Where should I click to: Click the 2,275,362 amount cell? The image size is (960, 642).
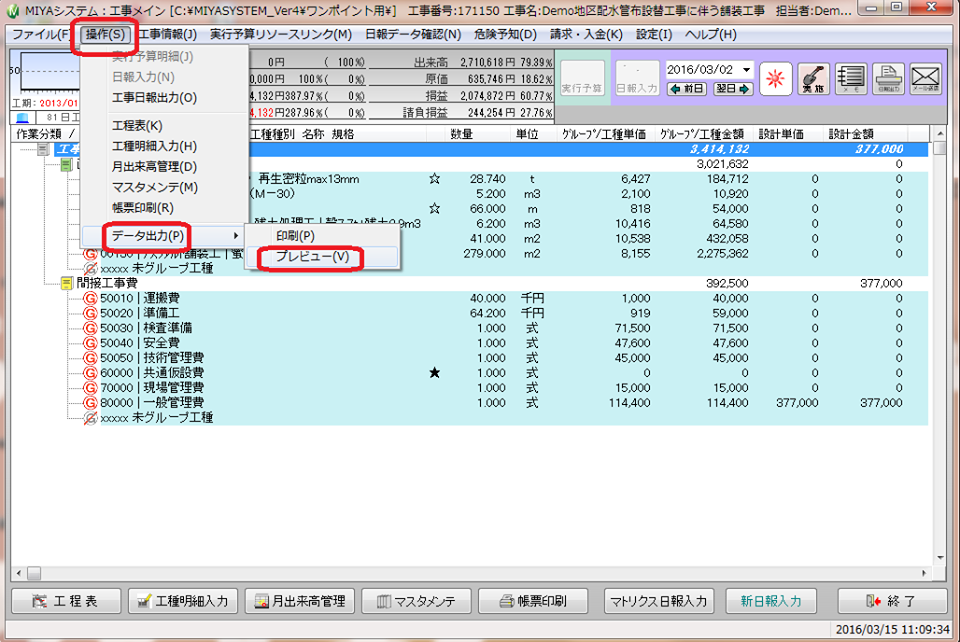pos(722,253)
